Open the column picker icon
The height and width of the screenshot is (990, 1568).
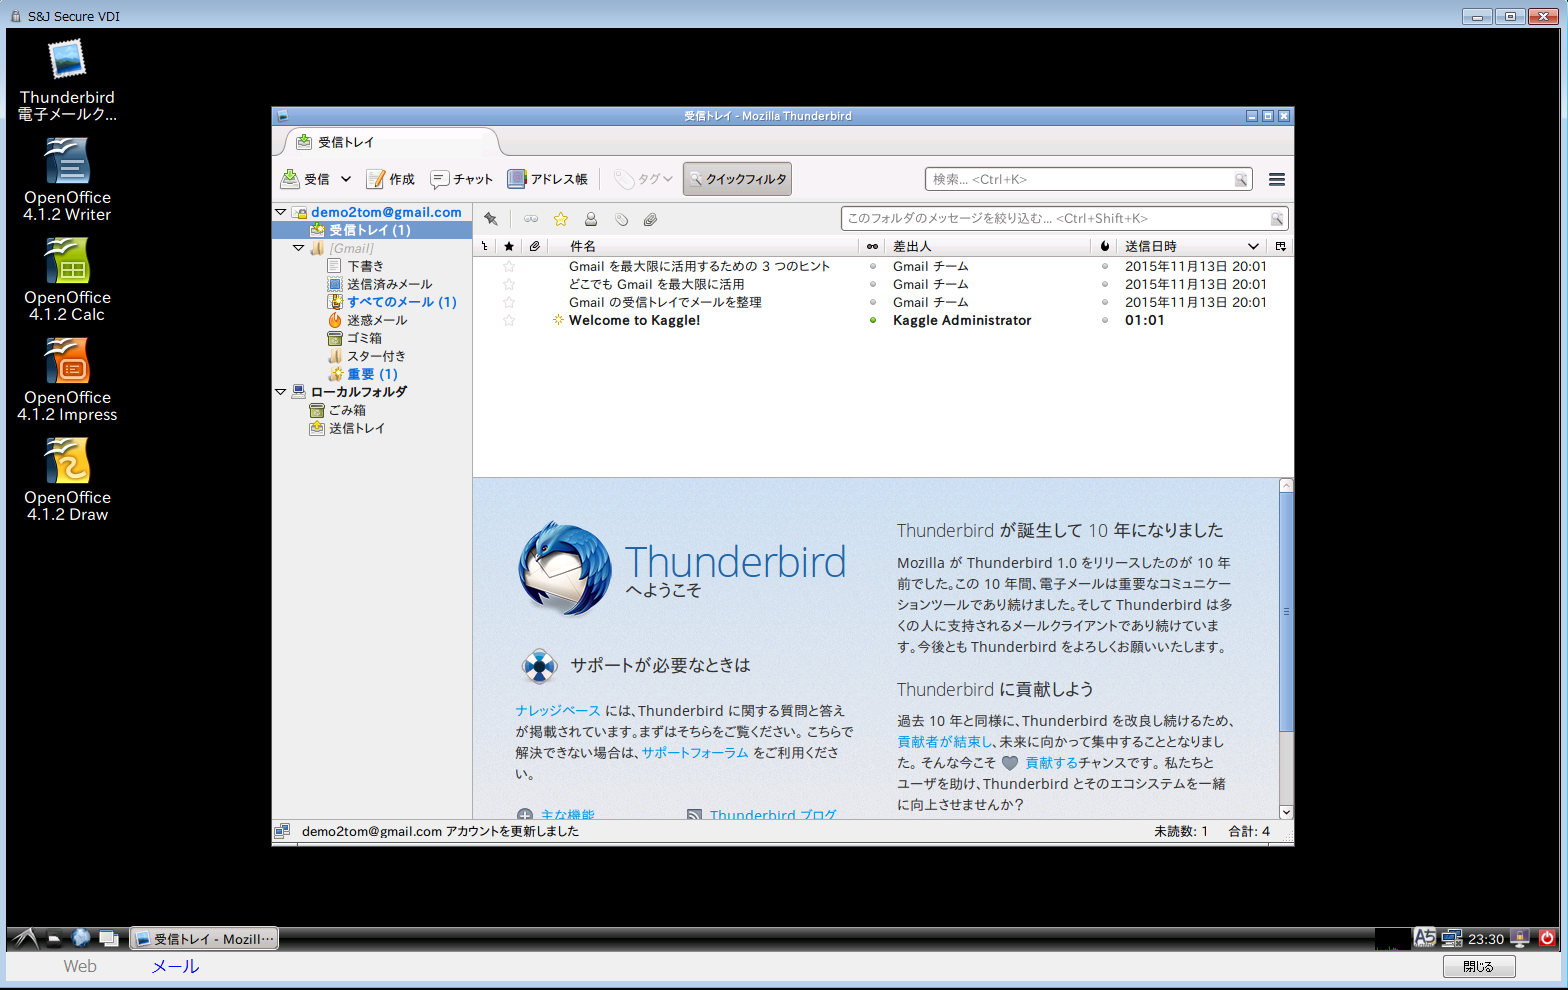pyautogui.click(x=1280, y=246)
